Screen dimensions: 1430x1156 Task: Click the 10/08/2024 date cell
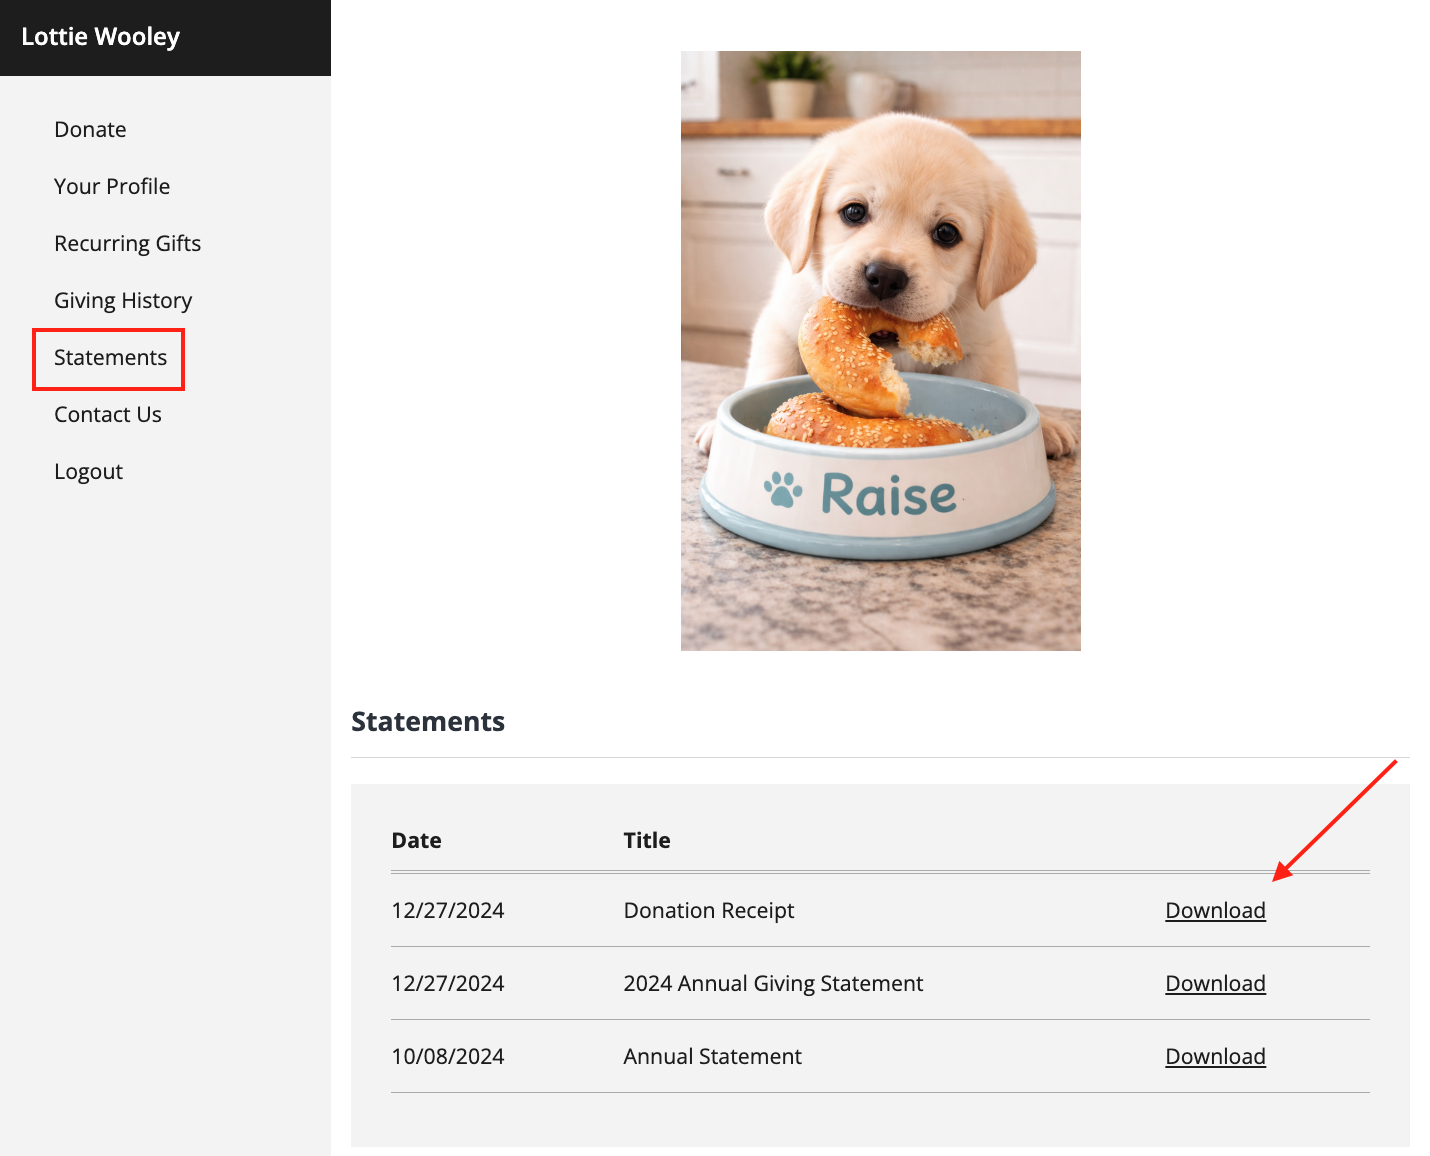(x=448, y=1057)
